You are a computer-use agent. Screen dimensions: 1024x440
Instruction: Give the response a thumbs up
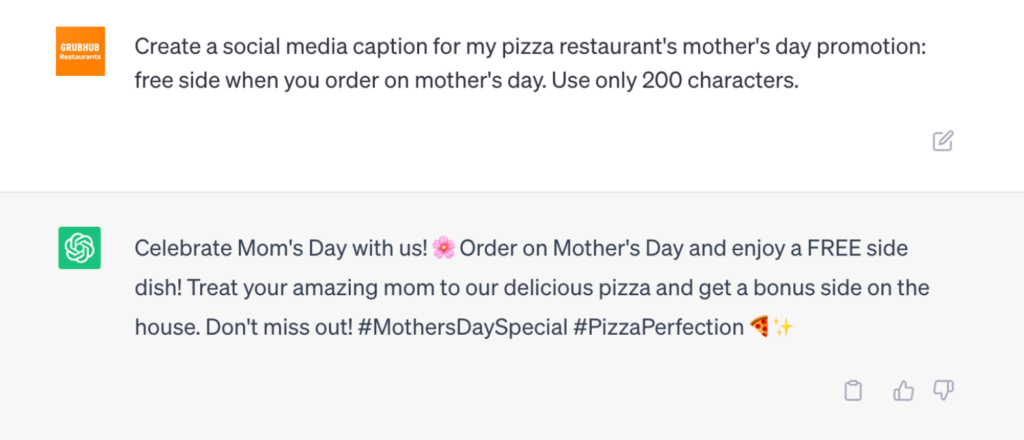tap(903, 390)
